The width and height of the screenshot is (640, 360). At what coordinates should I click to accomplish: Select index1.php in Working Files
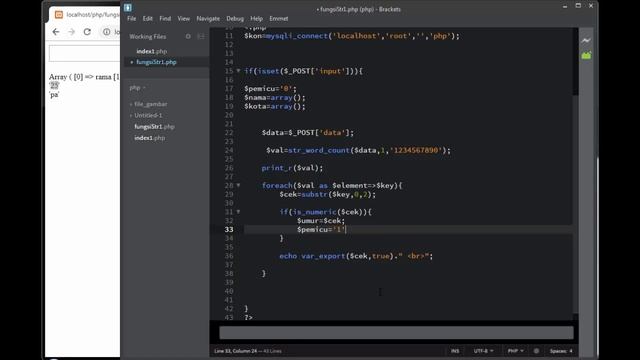pos(151,51)
